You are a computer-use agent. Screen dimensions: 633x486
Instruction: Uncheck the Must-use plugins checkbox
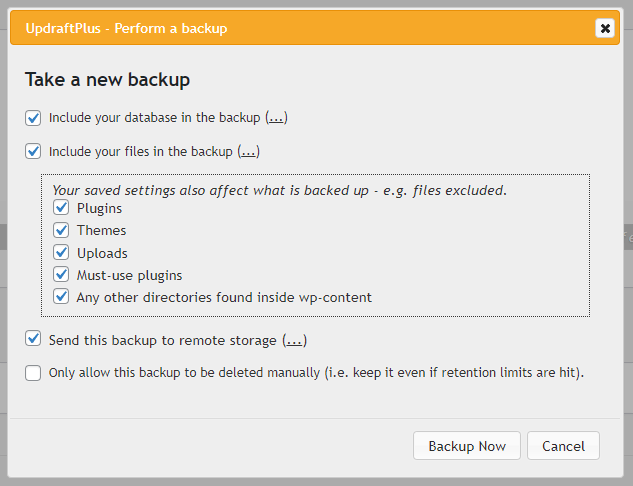click(x=62, y=275)
